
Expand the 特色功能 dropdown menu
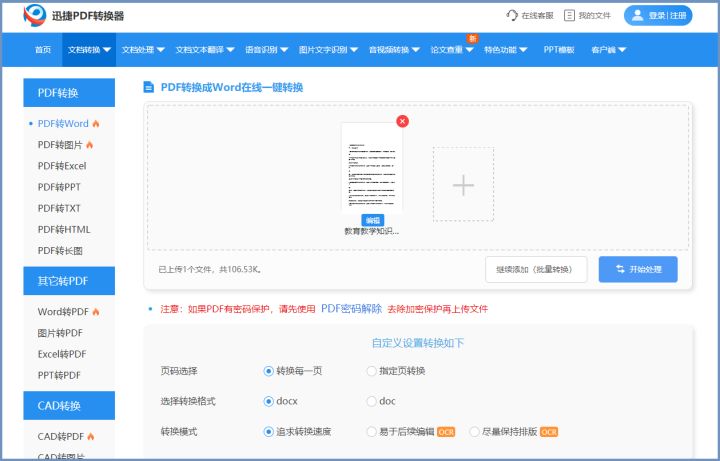(505, 49)
